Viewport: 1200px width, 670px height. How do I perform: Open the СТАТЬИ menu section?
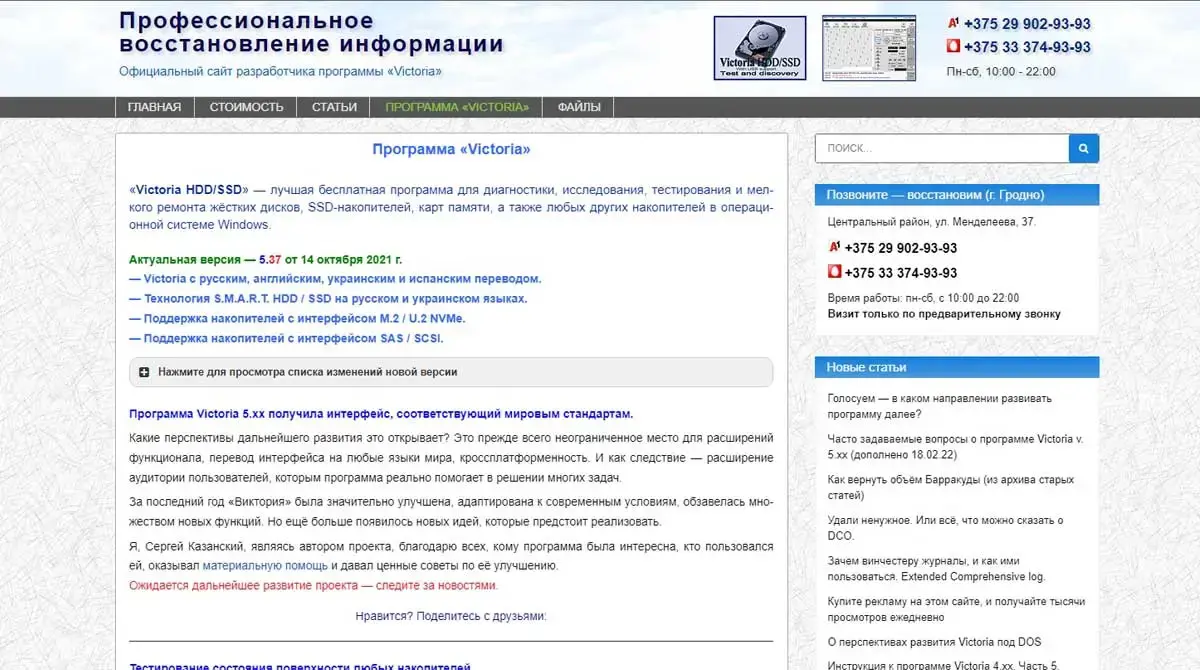pos(334,107)
